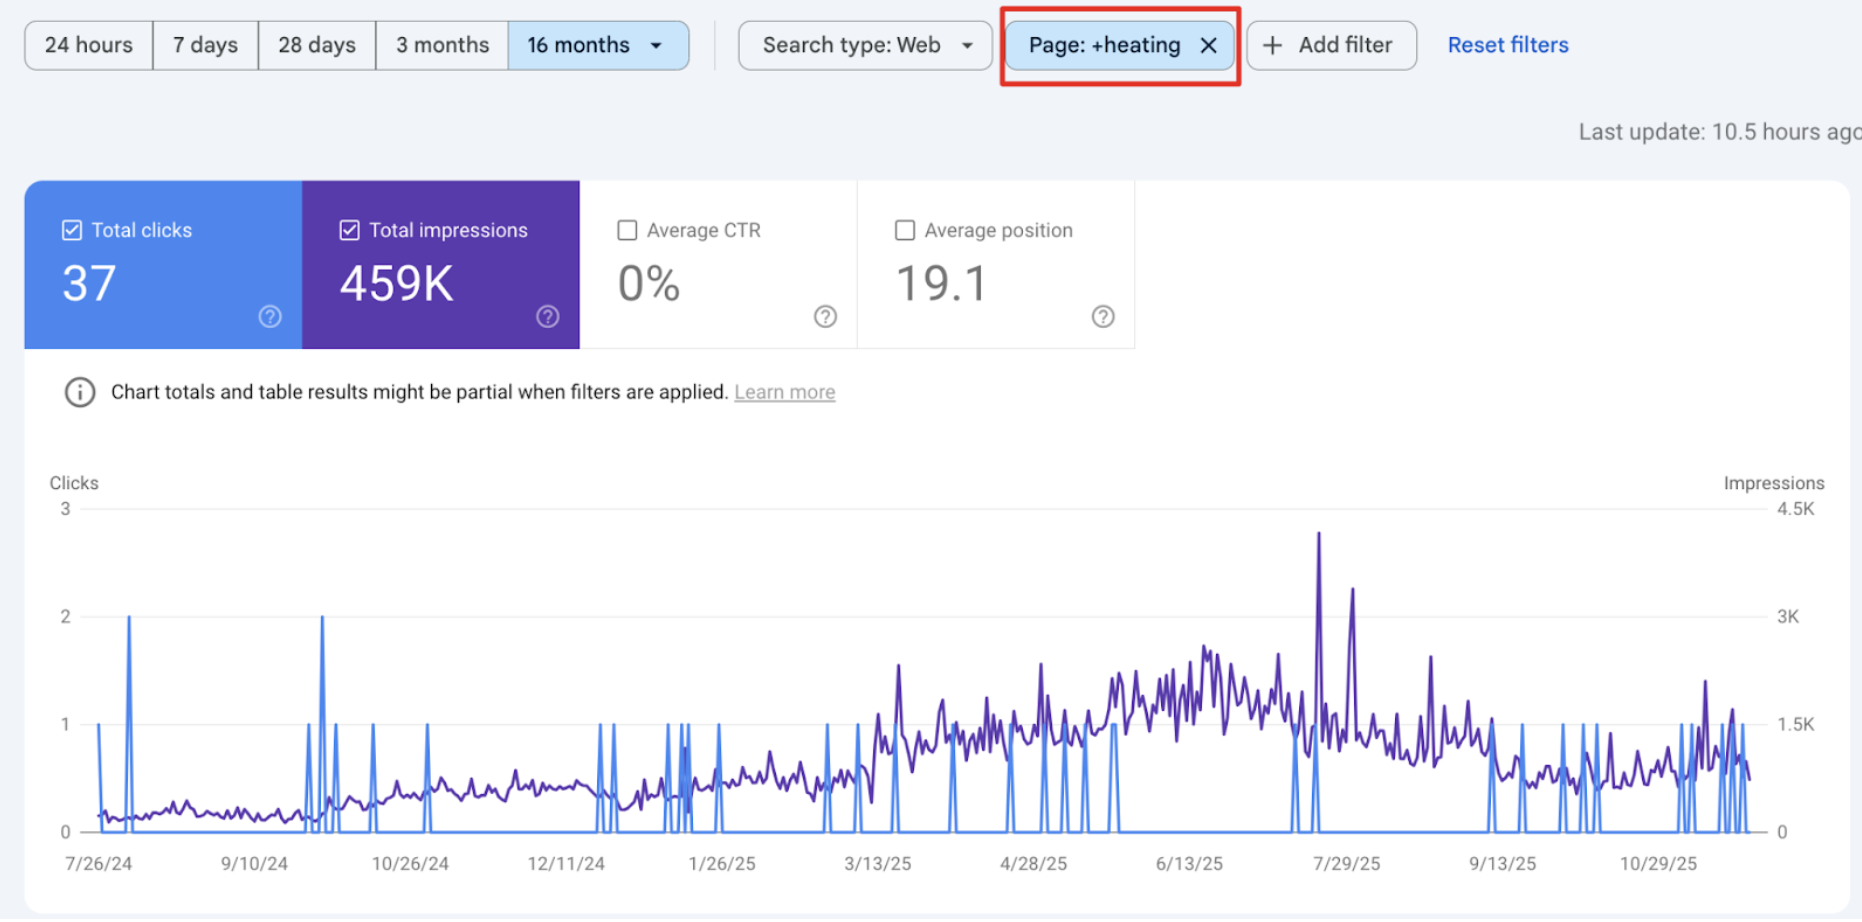Viewport: 1862px width, 922px height.
Task: Open the Average position help question mark
Action: [1102, 317]
